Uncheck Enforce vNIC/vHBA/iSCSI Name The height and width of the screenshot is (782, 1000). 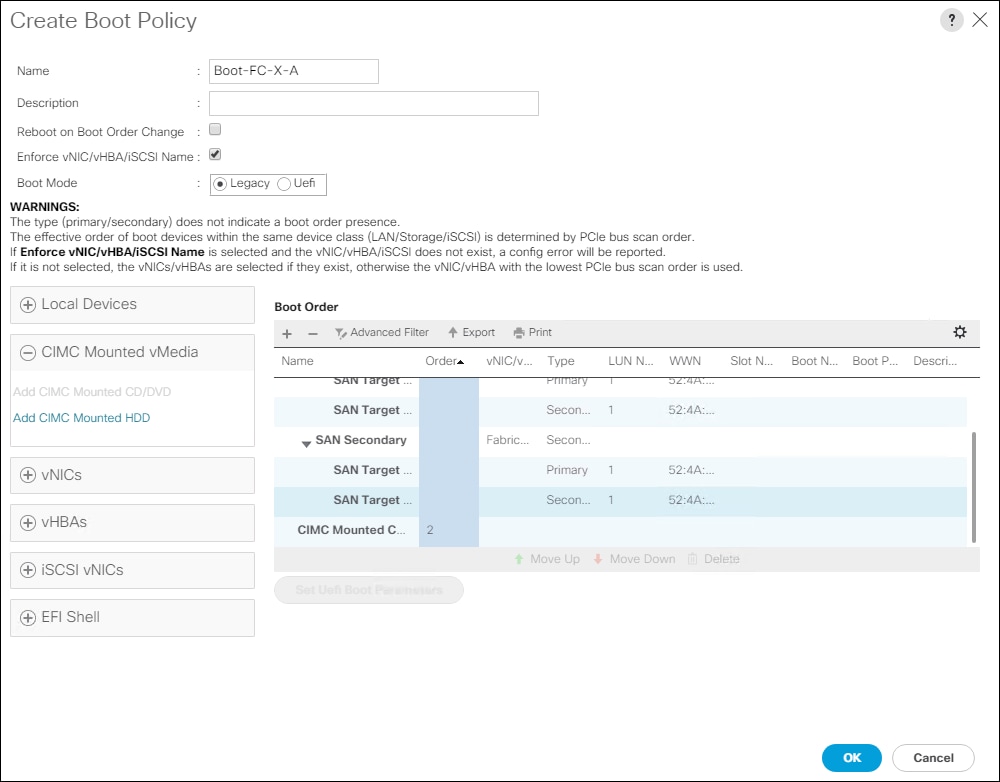point(215,155)
